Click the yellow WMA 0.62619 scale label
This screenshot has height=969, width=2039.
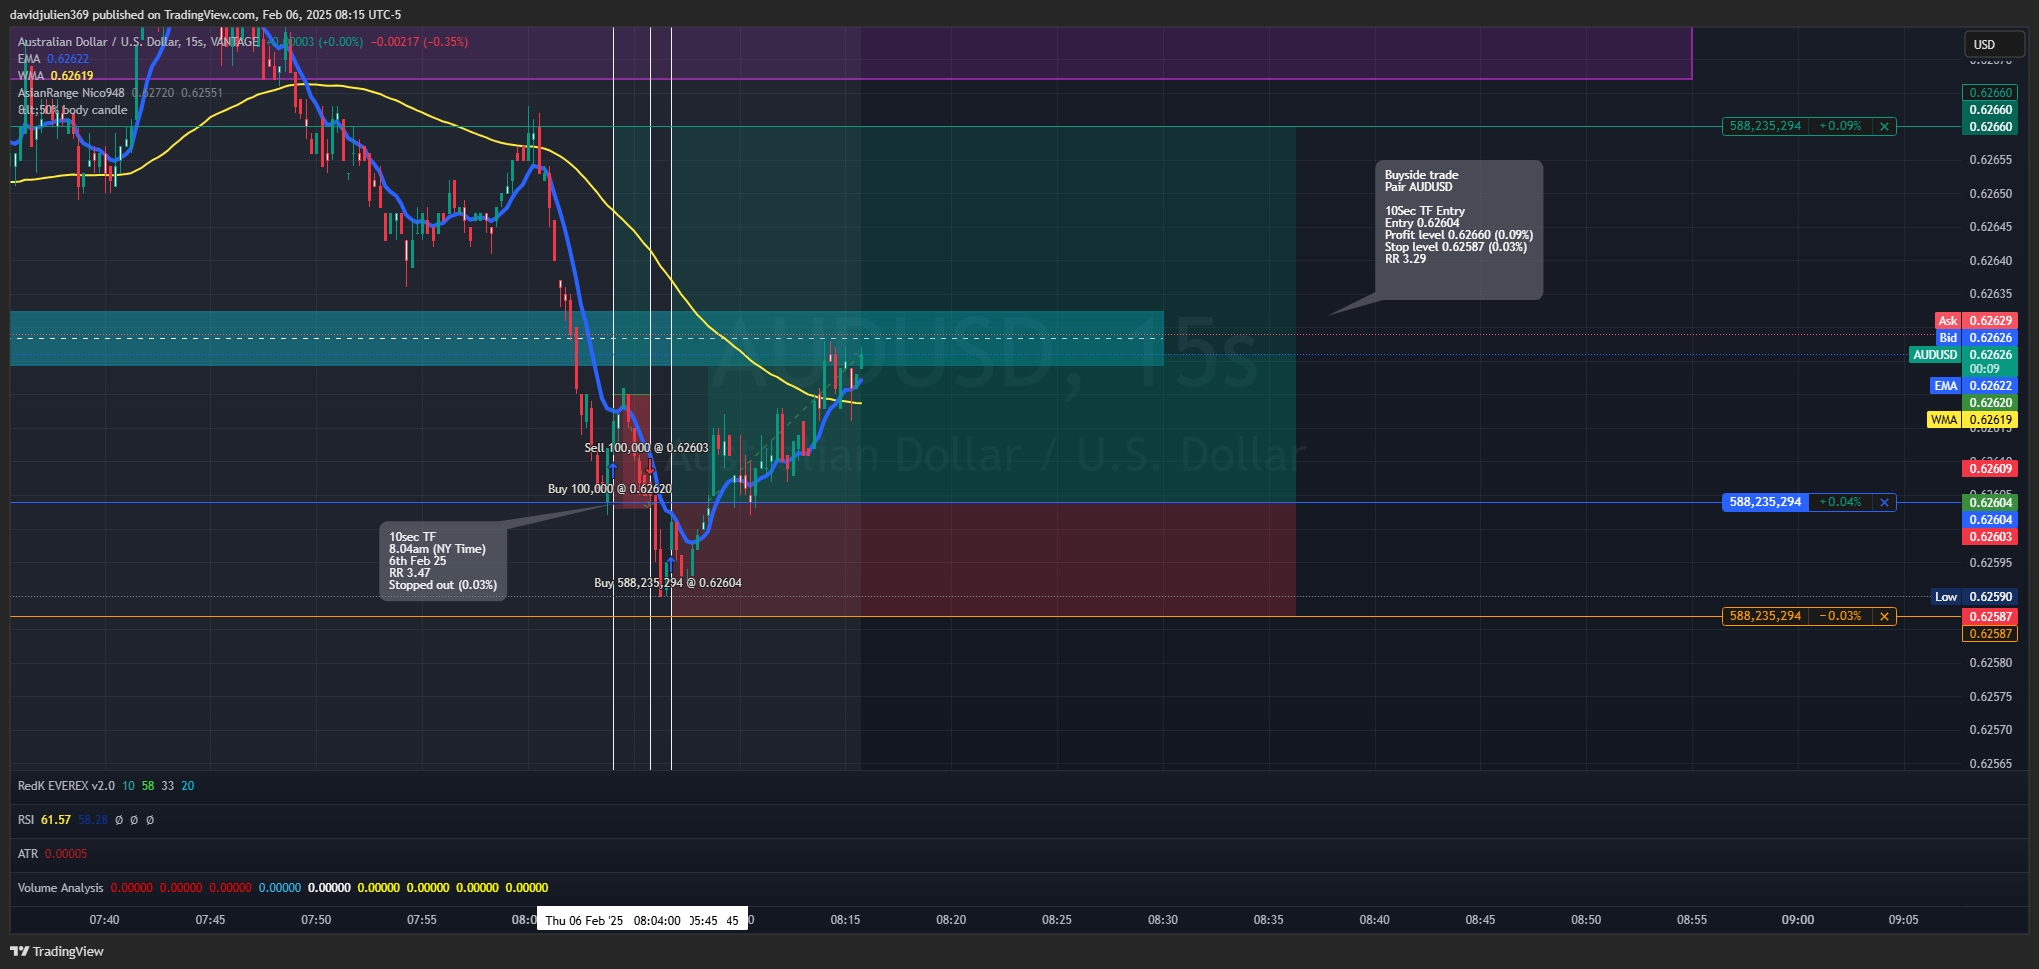point(1972,420)
